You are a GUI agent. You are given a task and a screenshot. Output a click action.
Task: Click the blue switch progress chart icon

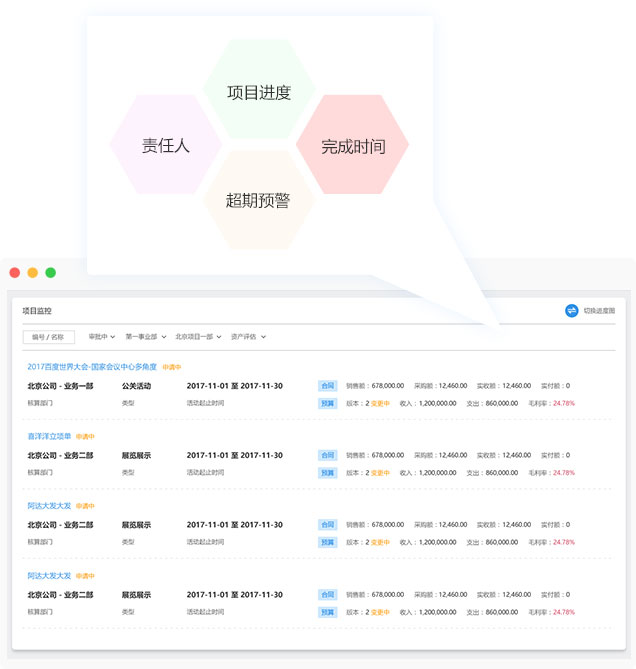point(572,311)
